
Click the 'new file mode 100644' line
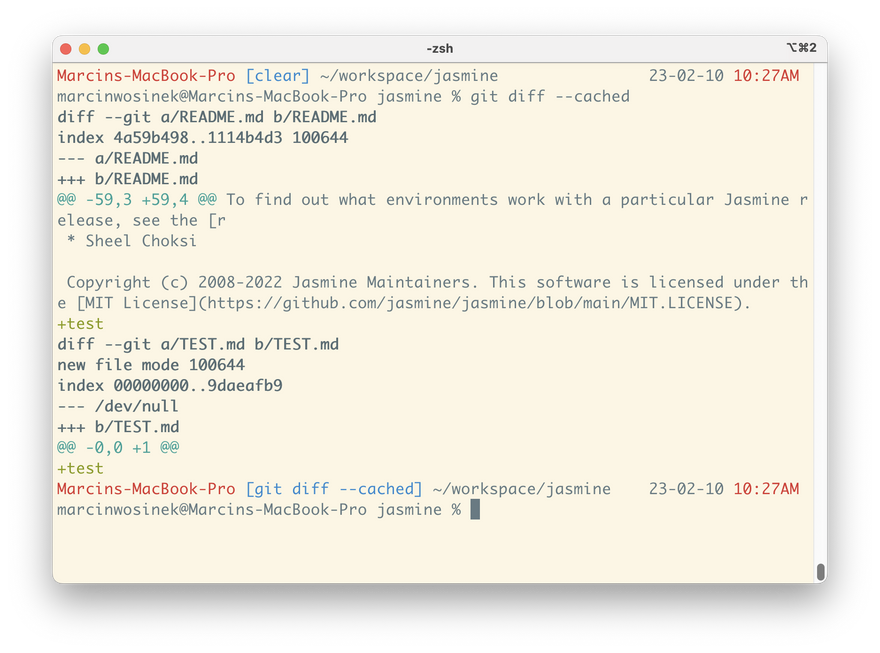[151, 365]
